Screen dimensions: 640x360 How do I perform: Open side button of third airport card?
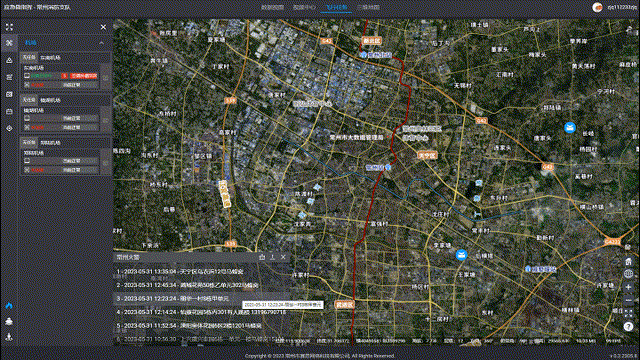tap(105, 162)
